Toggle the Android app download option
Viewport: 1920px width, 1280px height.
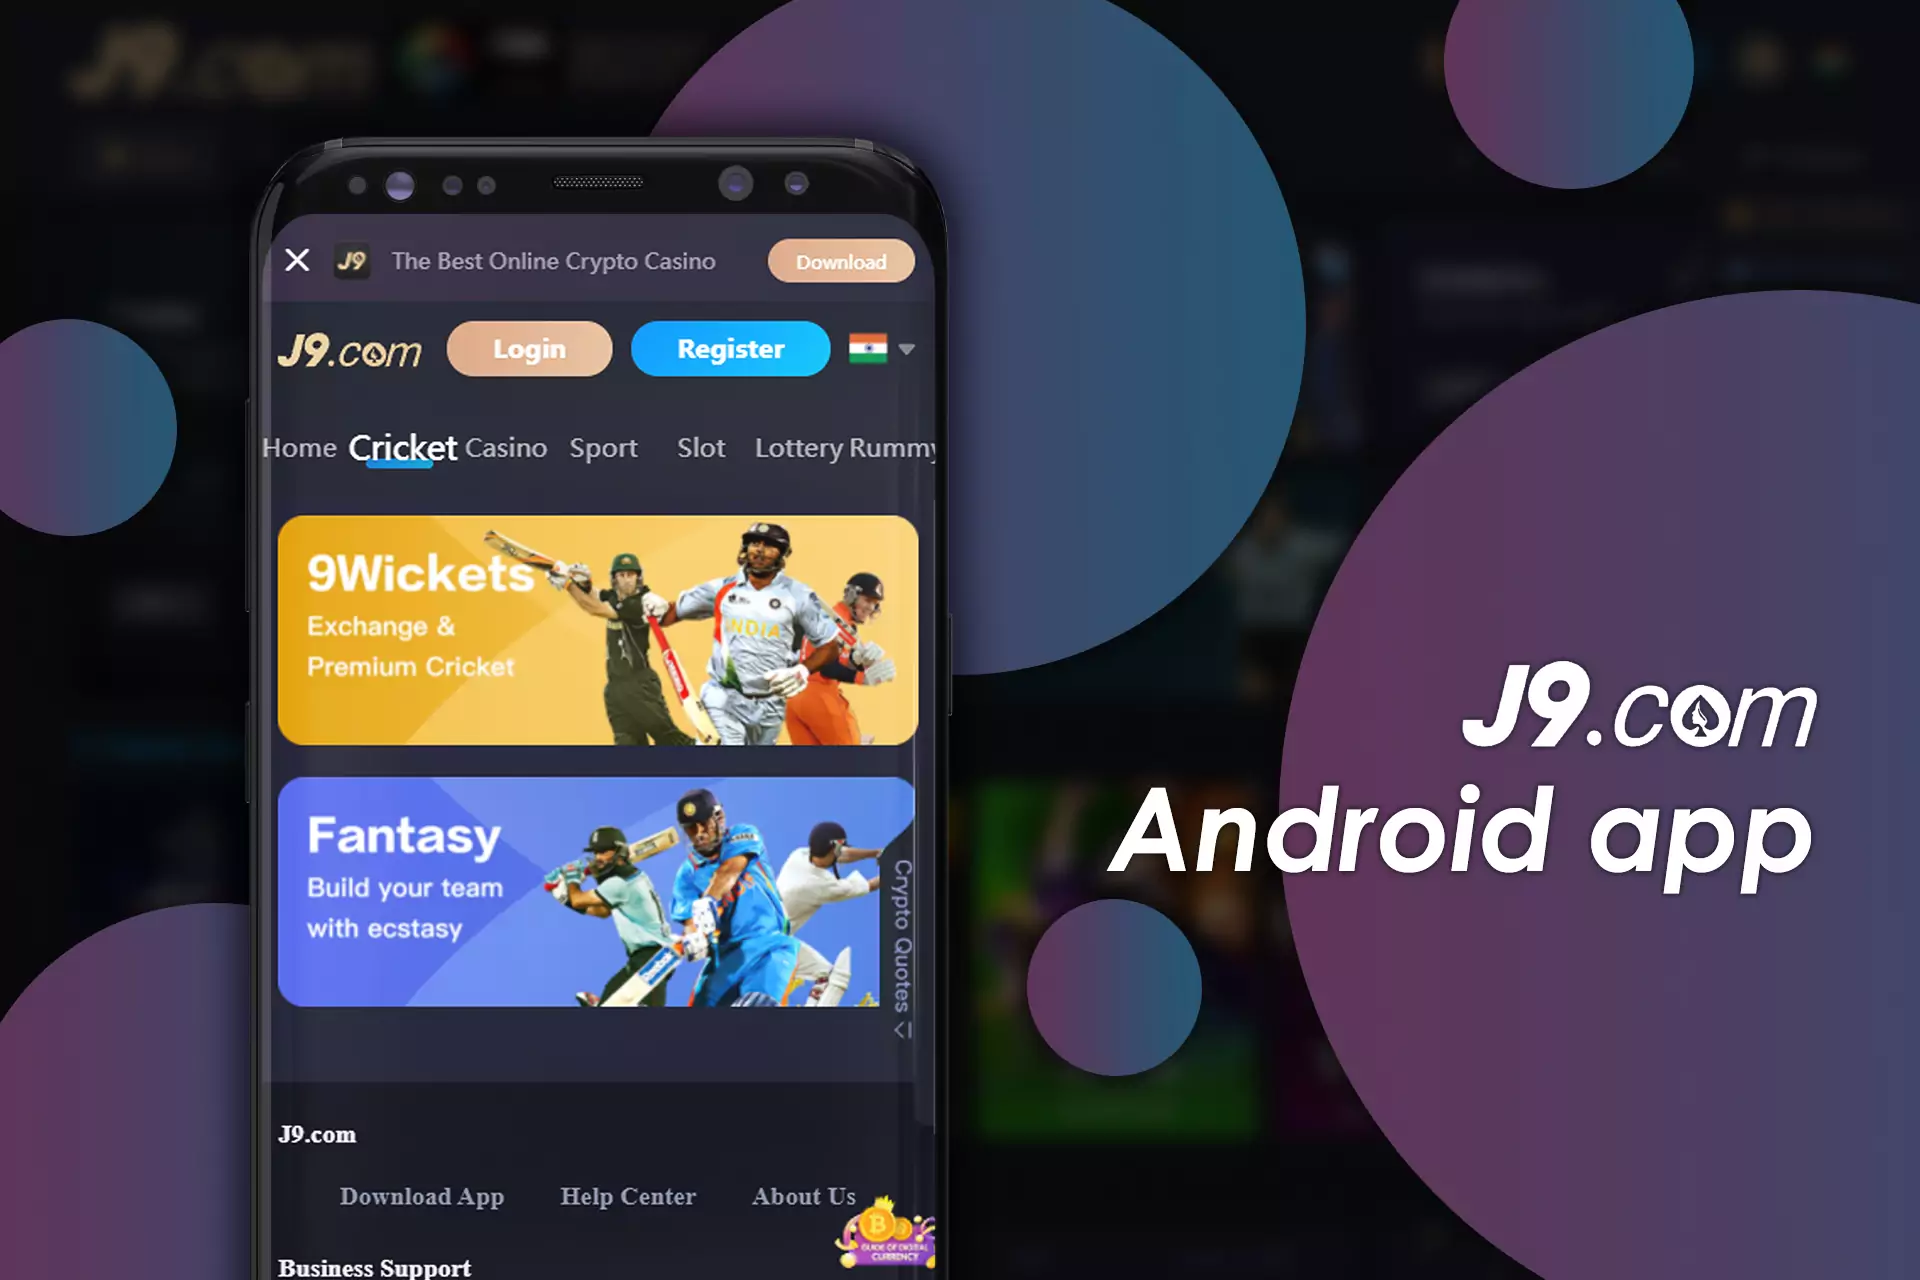click(841, 261)
